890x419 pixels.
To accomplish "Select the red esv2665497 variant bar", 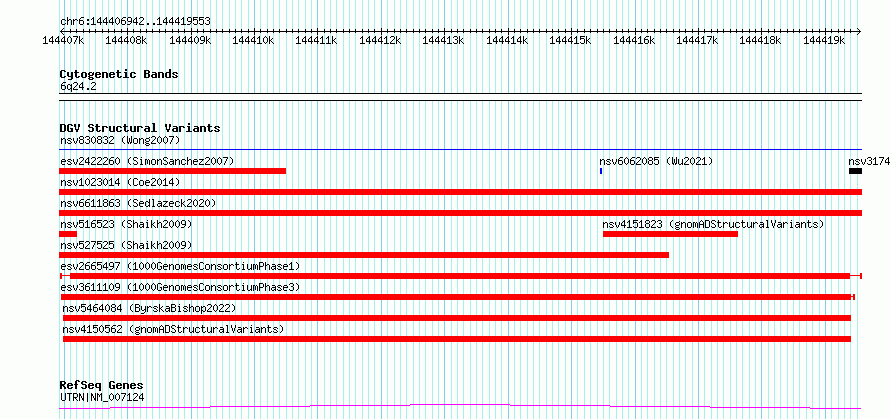I will (461, 276).
